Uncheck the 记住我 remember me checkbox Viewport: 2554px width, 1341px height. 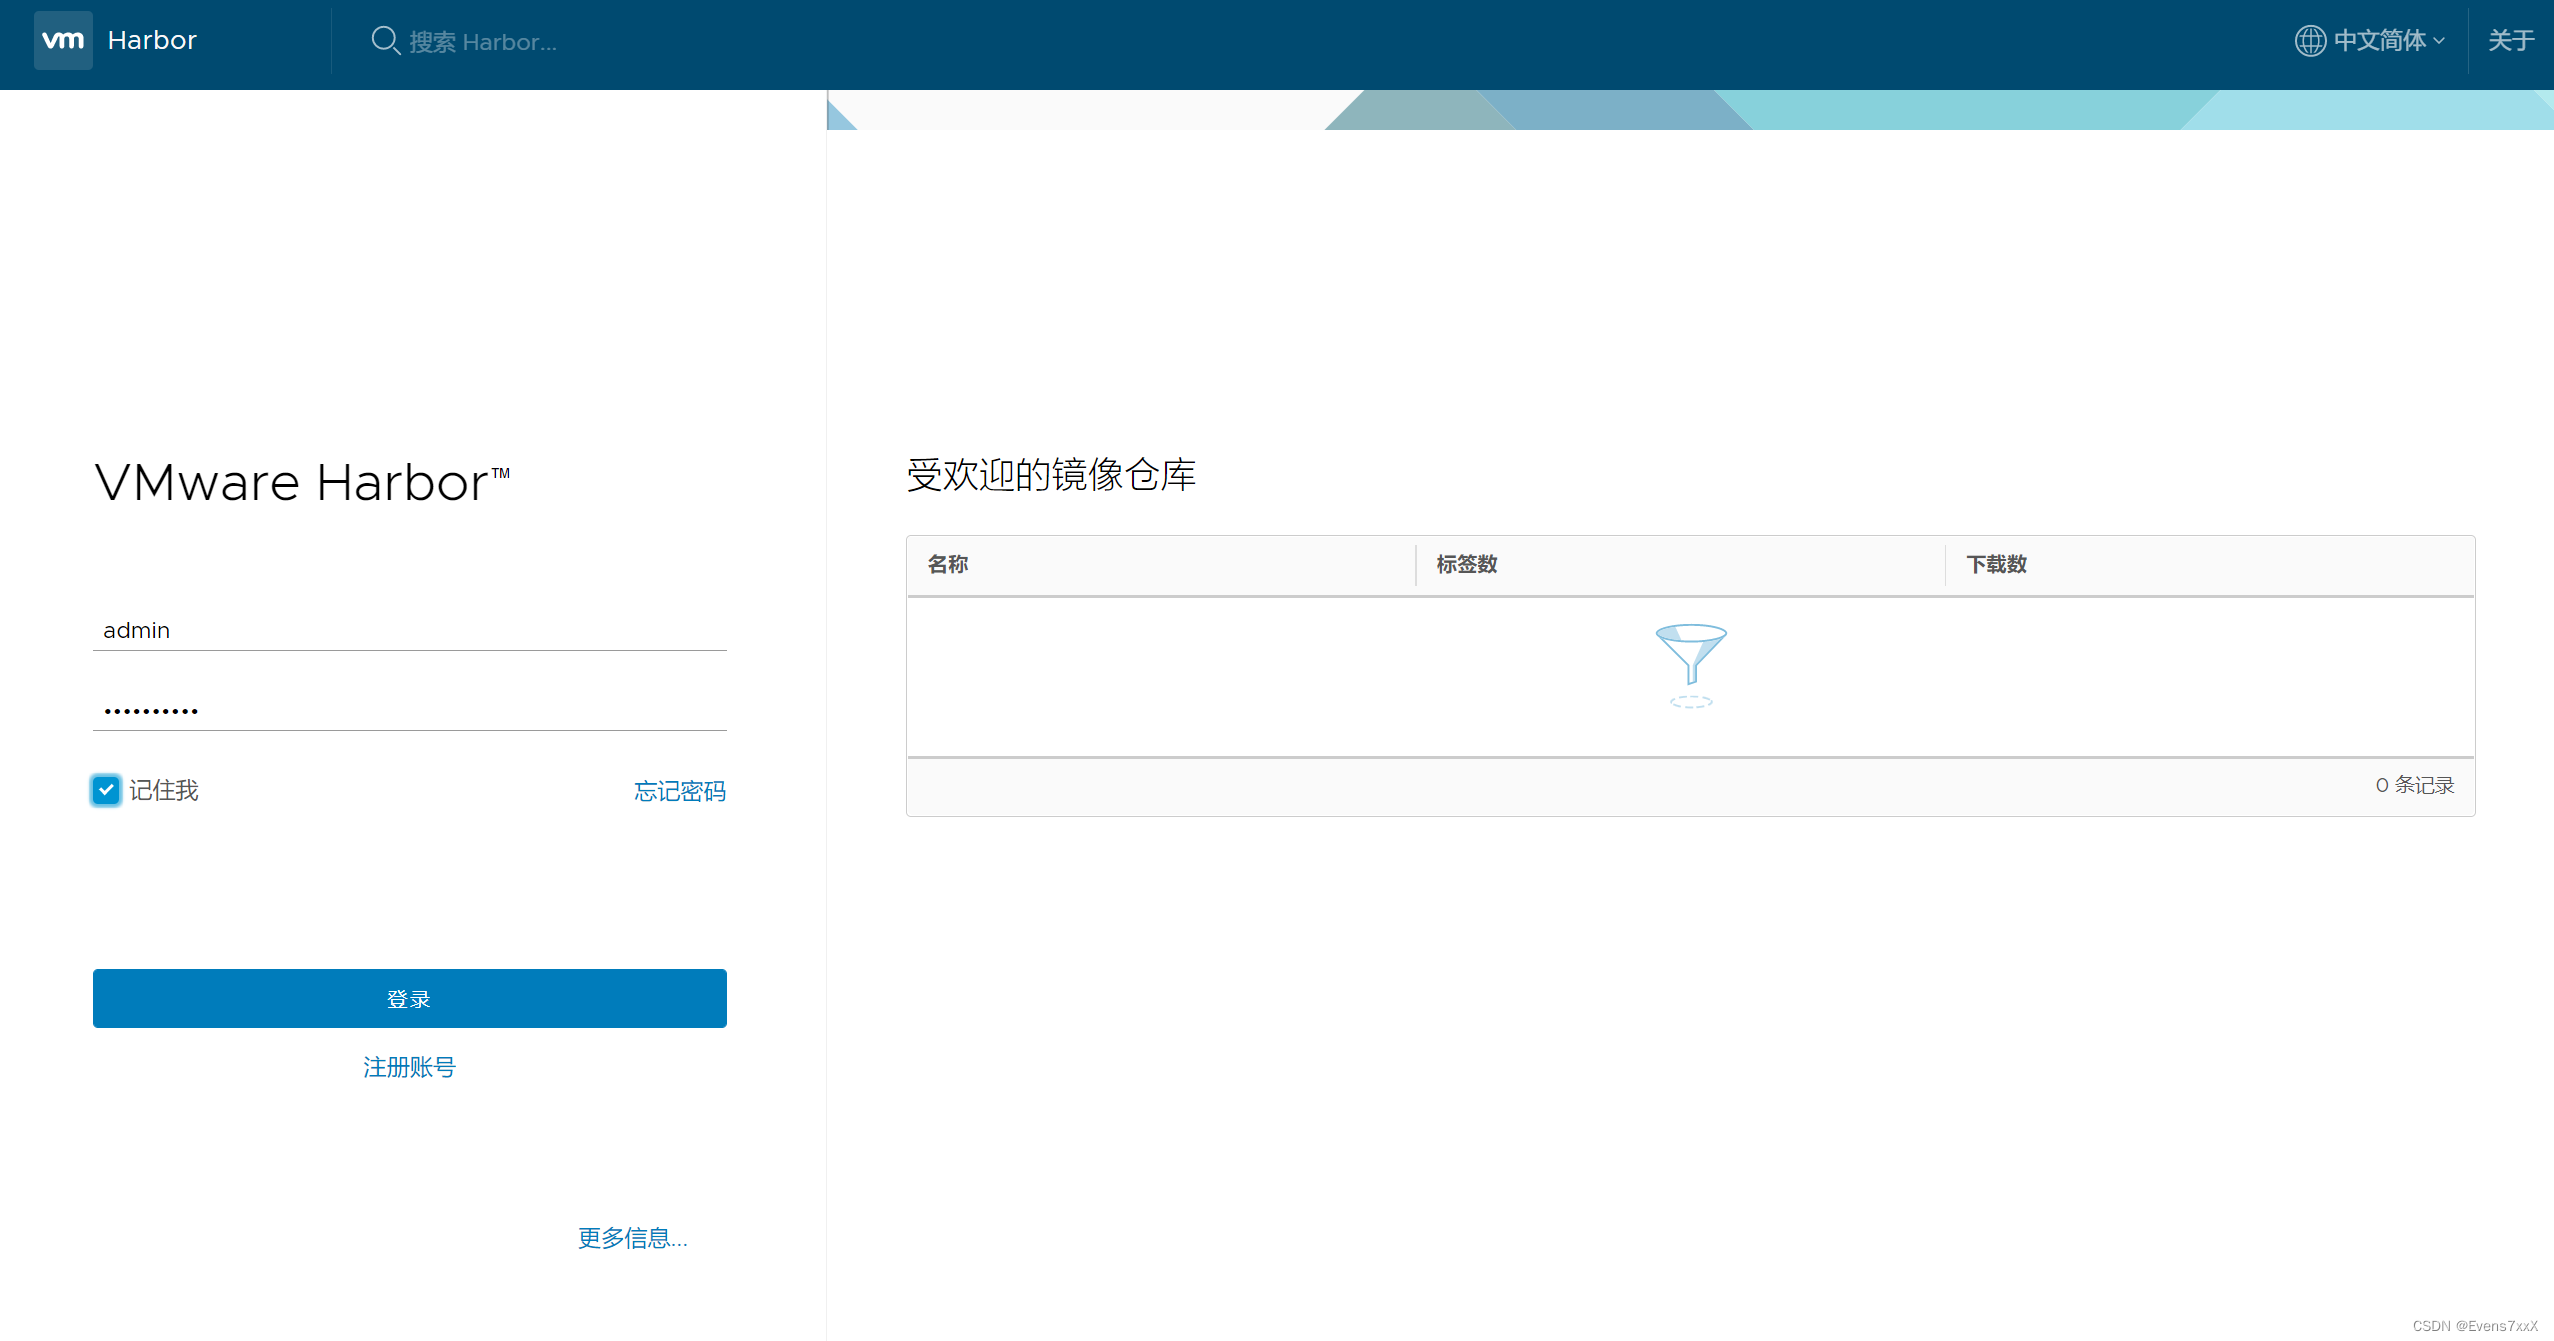pyautogui.click(x=106, y=790)
